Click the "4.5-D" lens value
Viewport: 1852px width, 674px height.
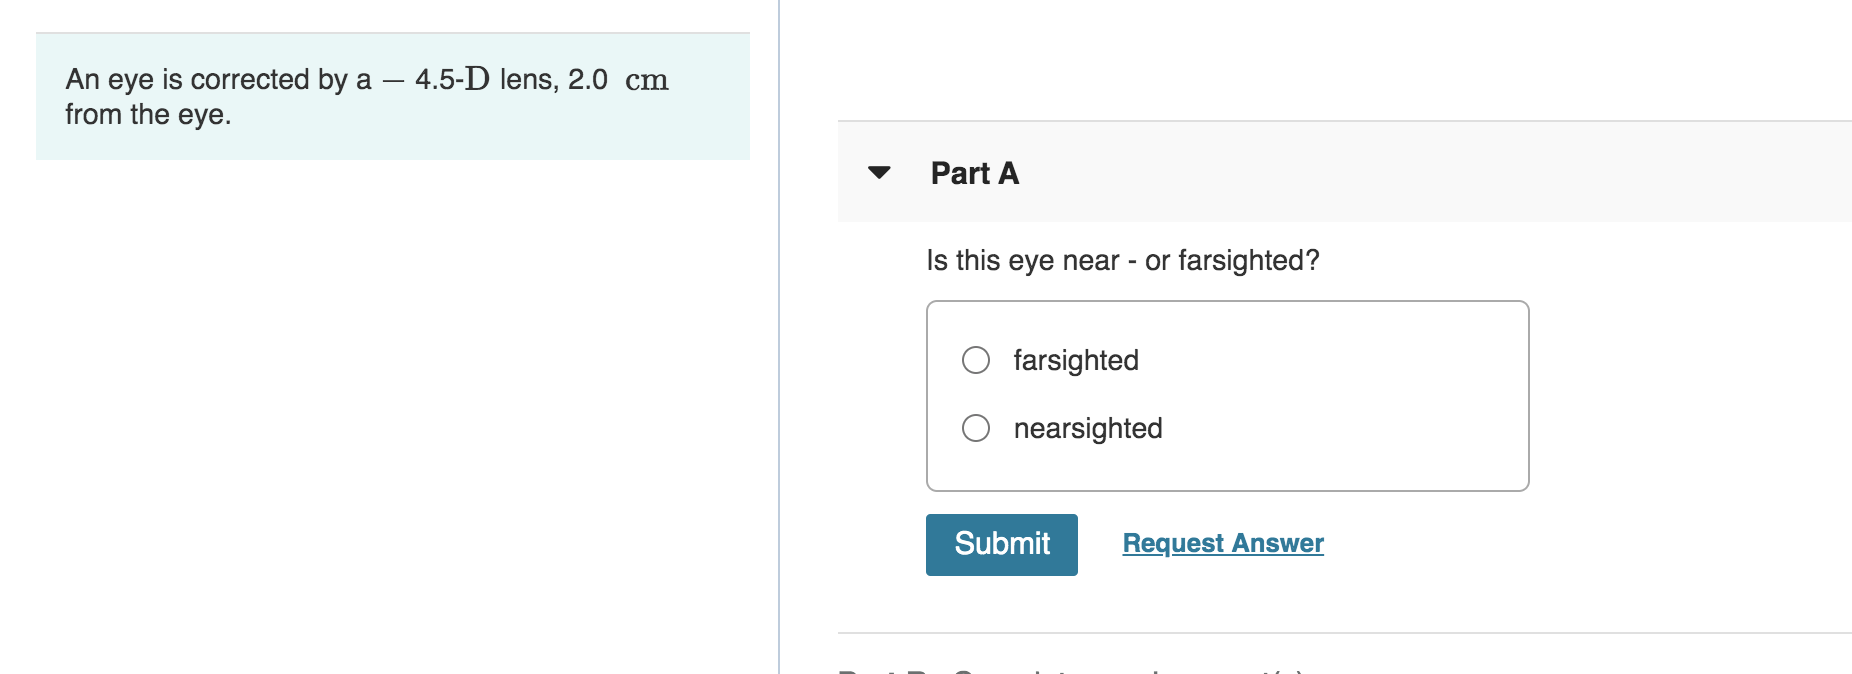point(451,79)
